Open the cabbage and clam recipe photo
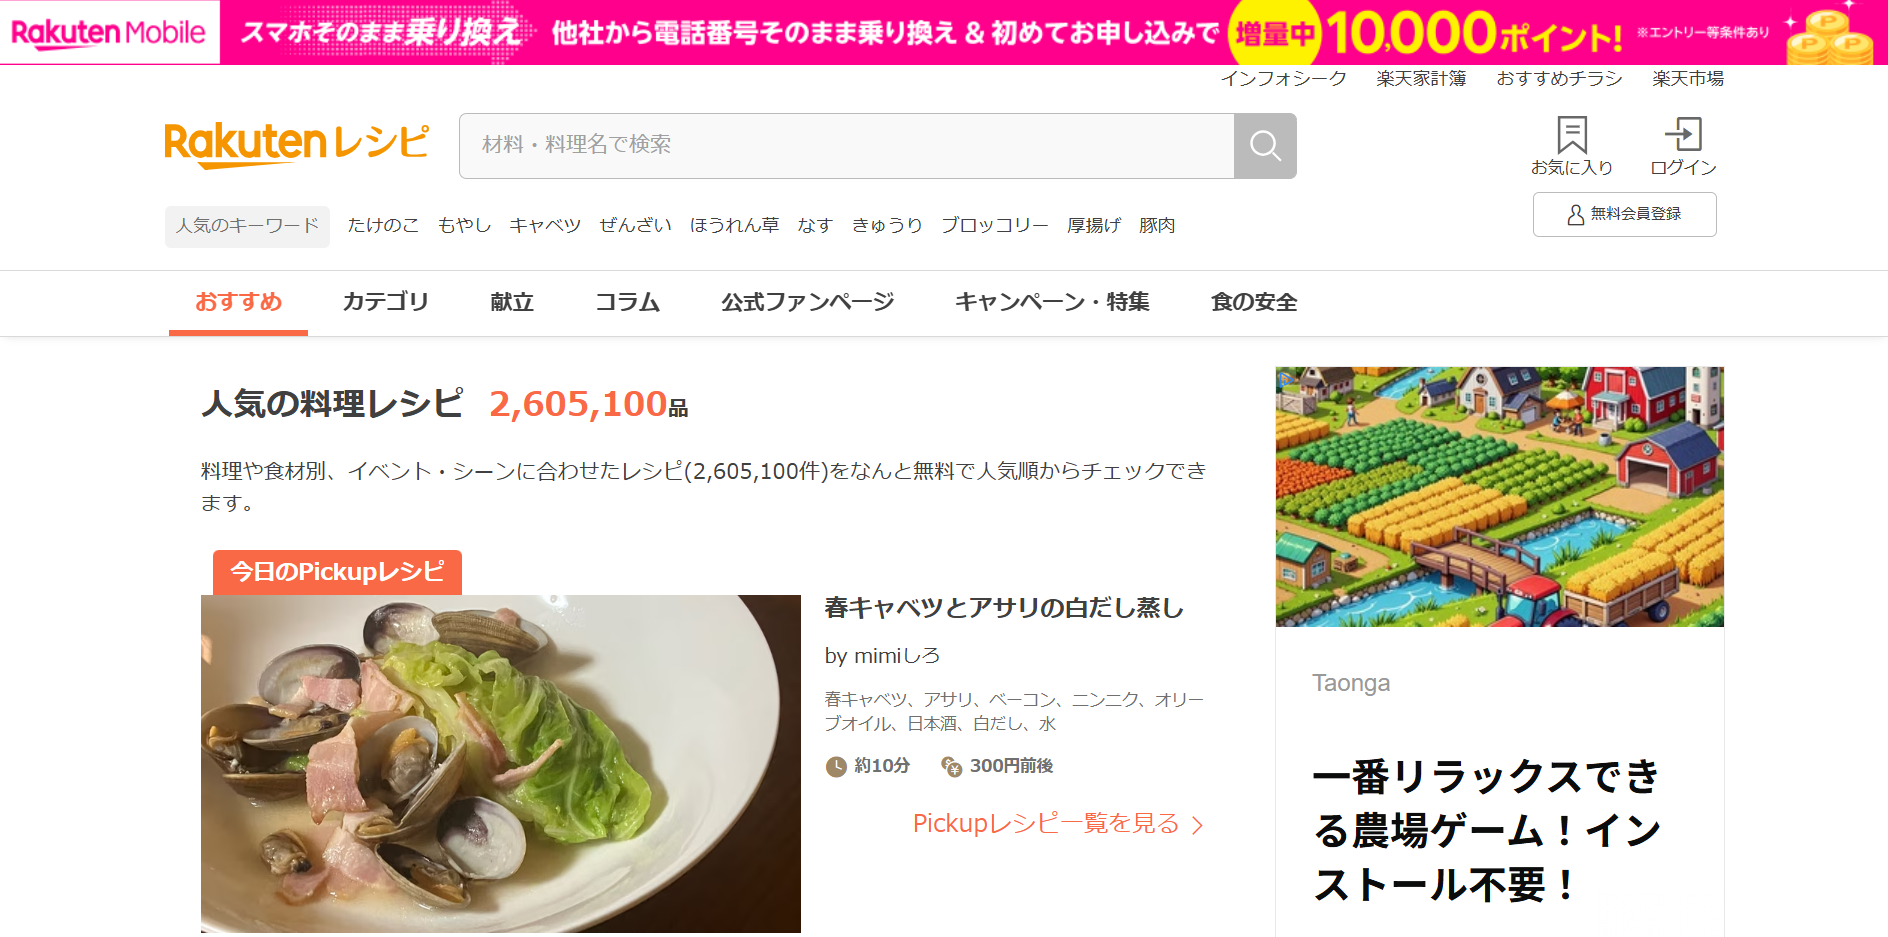 [x=501, y=764]
